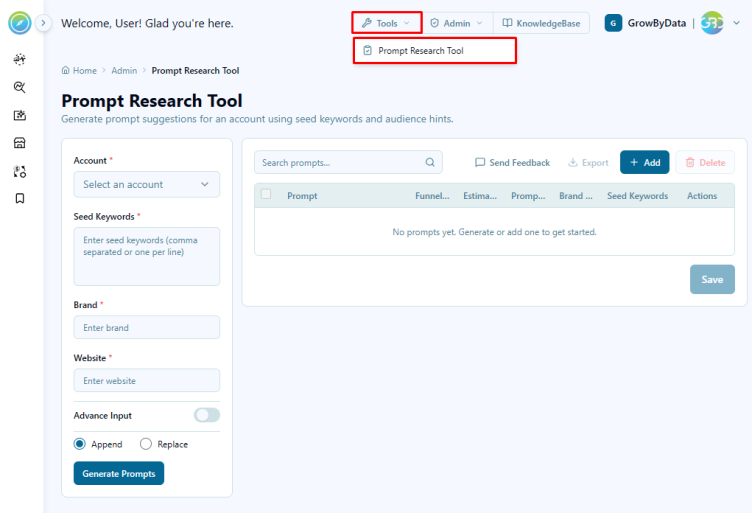This screenshot has height=513, width=752.
Task: Open the sidebar search analytics icon
Action: tap(20, 87)
